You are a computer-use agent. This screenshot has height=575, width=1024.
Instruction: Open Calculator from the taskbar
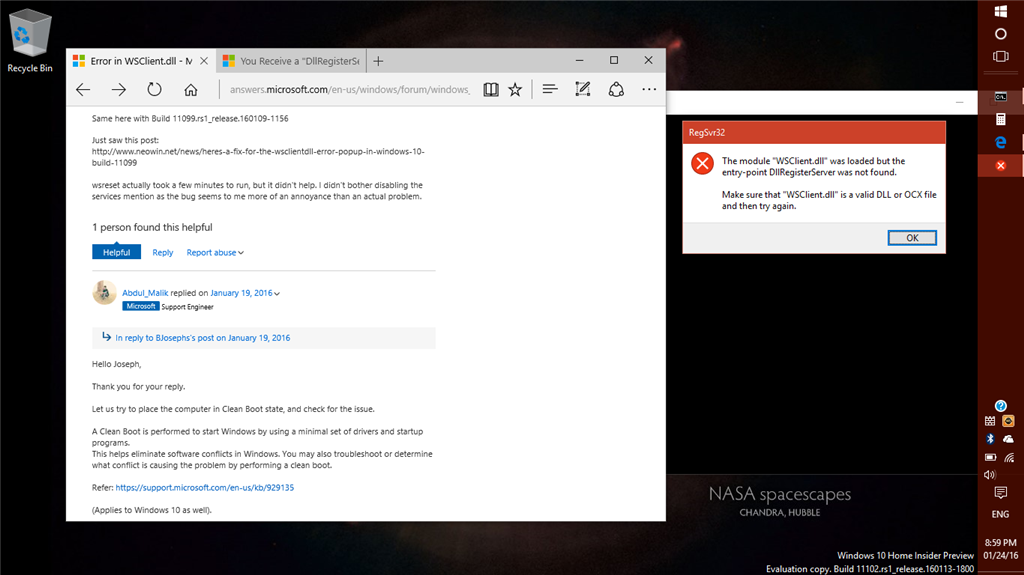point(1000,119)
